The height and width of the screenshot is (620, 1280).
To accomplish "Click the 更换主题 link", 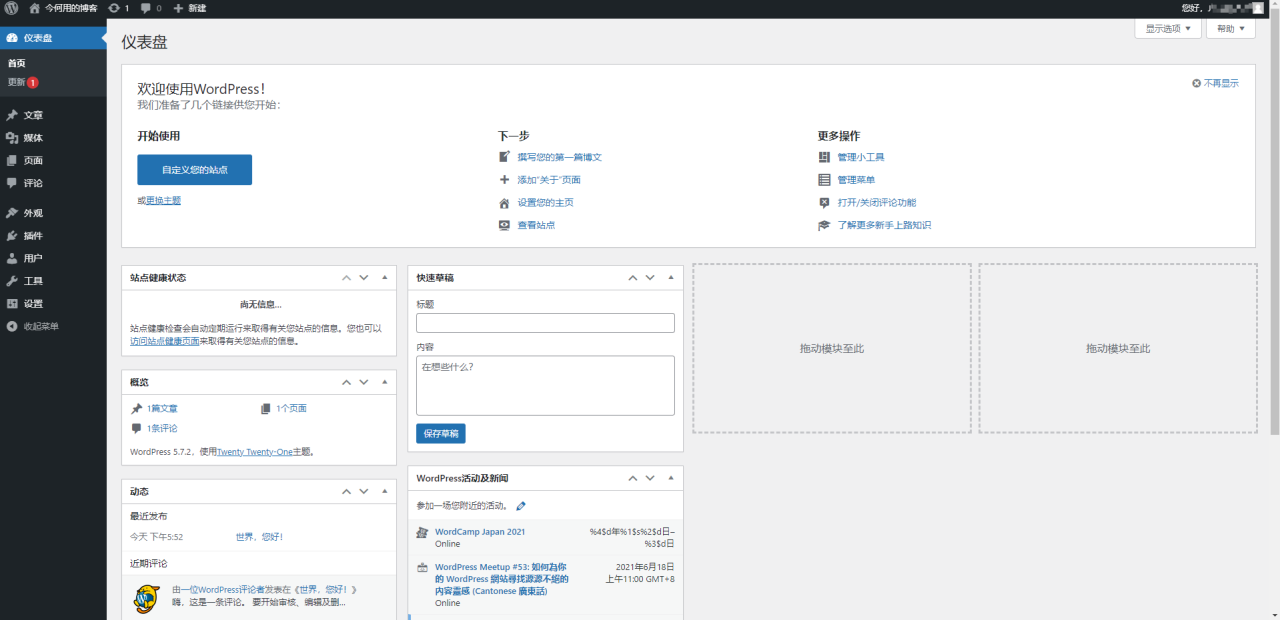I will [163, 200].
